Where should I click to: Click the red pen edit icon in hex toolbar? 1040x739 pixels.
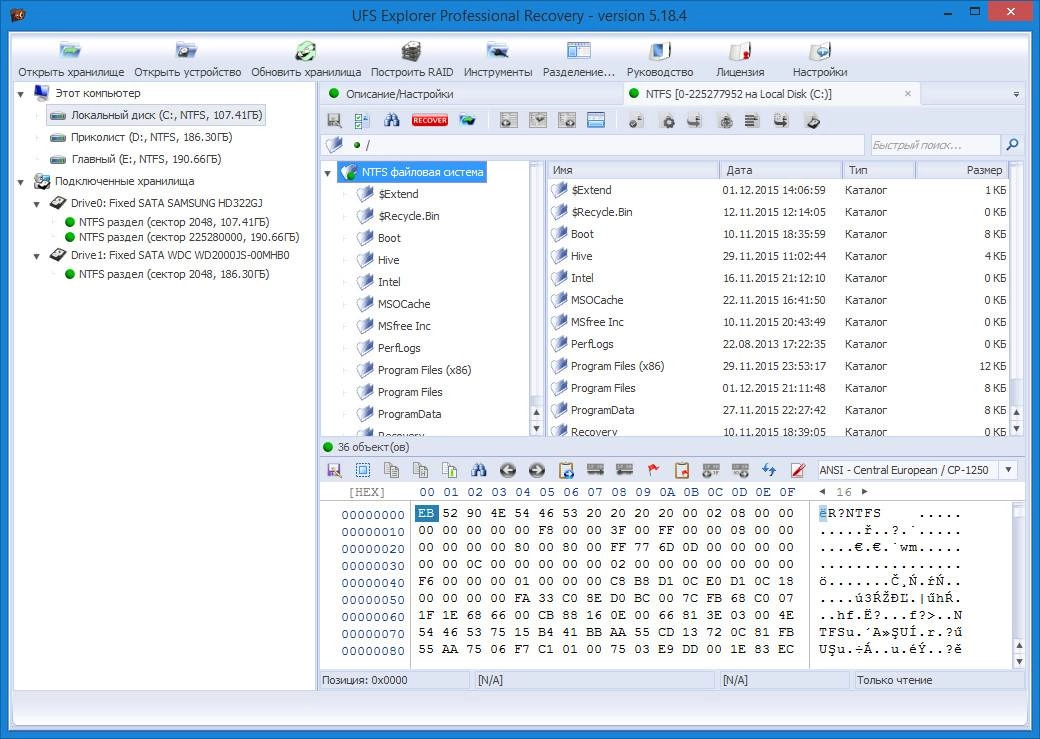[798, 470]
